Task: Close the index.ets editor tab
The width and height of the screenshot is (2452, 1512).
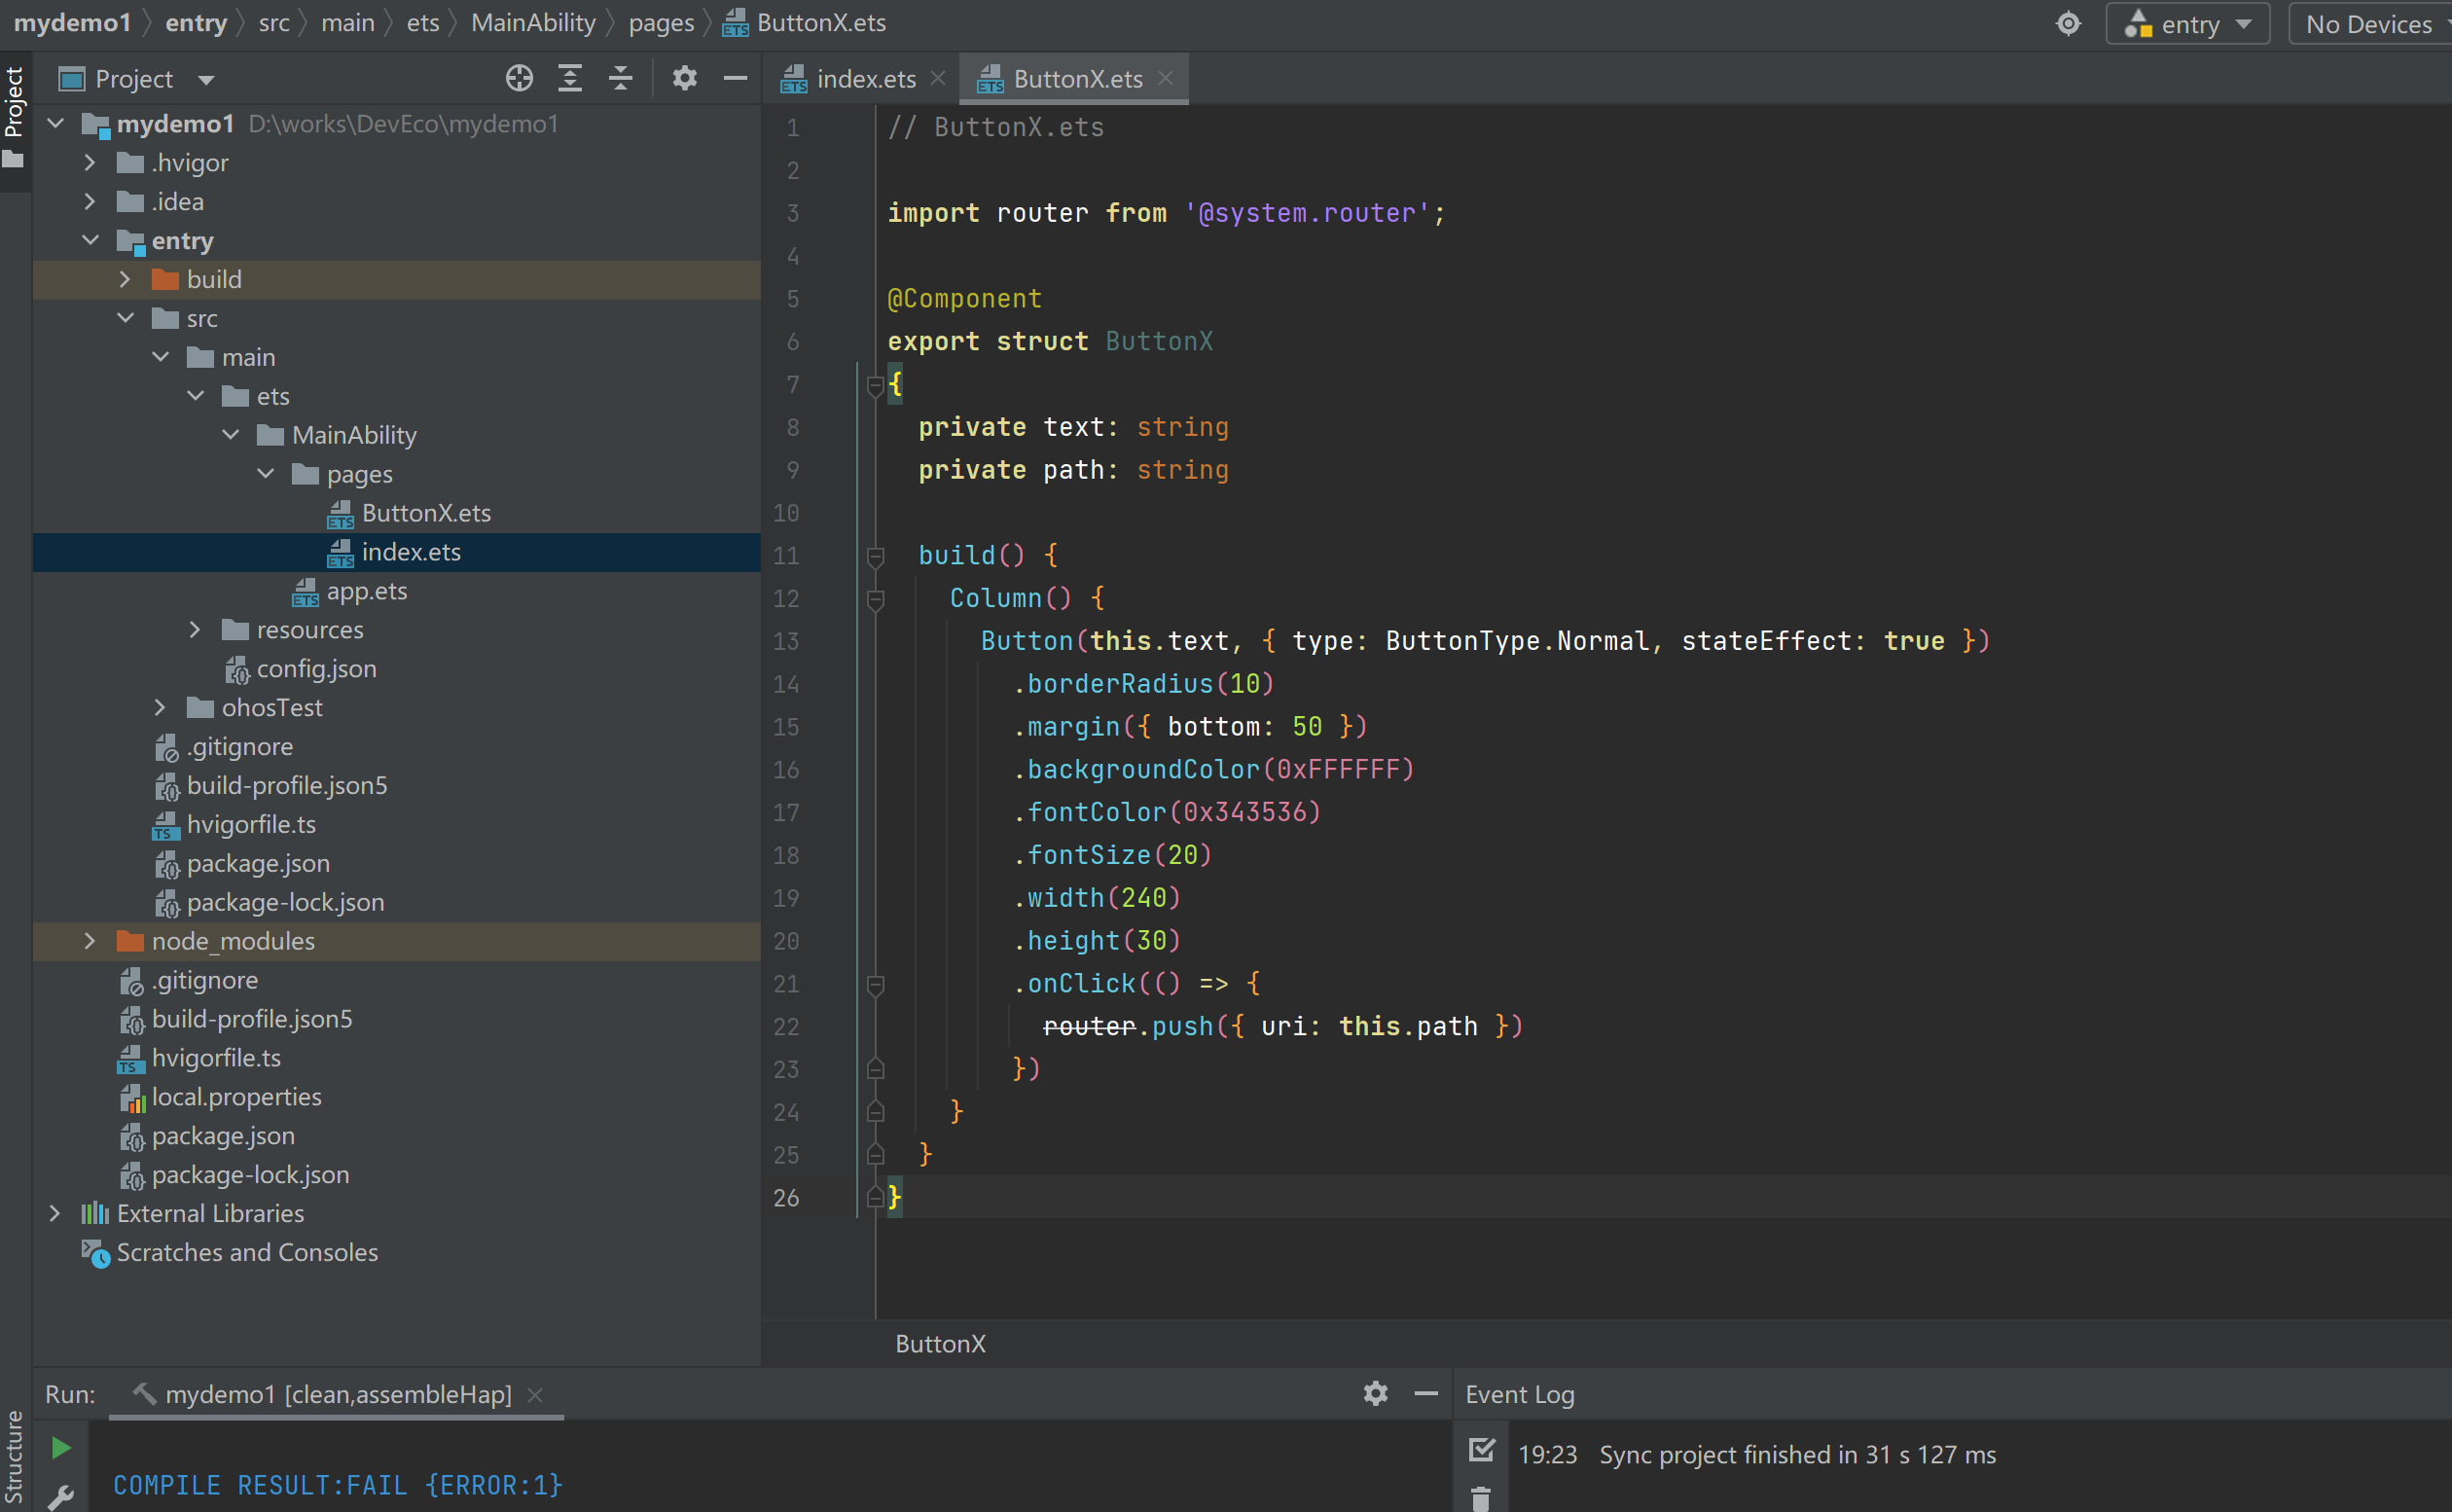Action: pos(938,78)
